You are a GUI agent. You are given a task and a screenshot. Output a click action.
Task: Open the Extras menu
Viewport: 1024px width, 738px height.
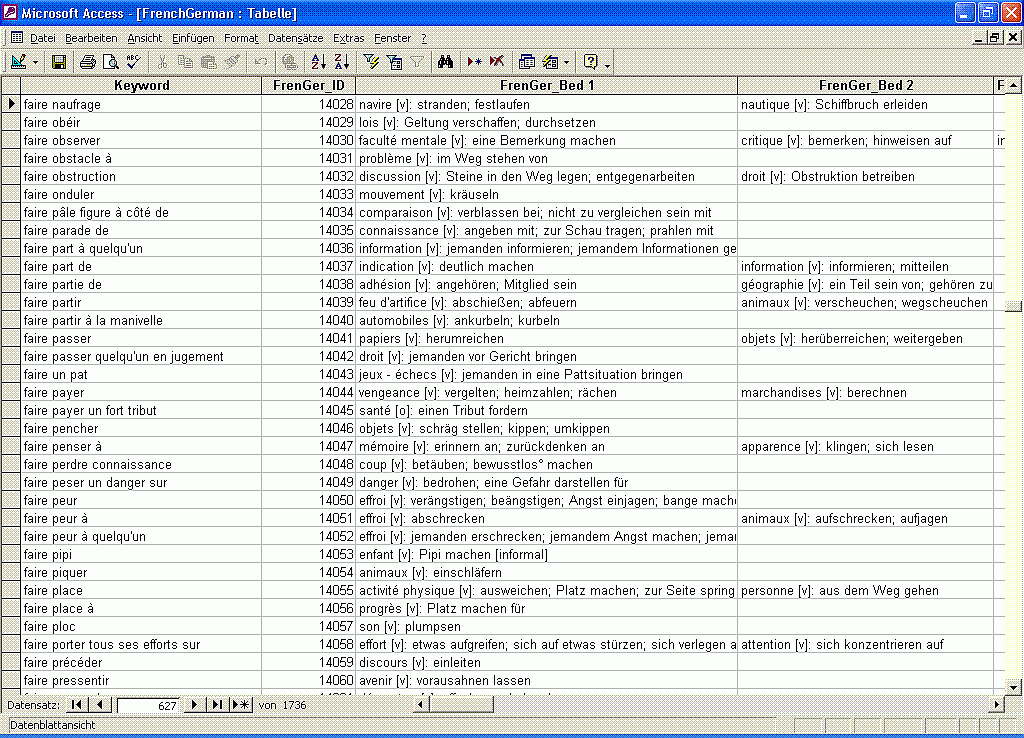348,38
